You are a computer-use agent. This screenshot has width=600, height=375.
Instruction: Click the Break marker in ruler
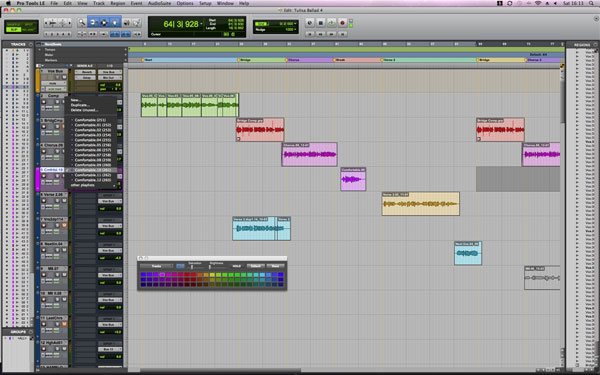coord(339,60)
